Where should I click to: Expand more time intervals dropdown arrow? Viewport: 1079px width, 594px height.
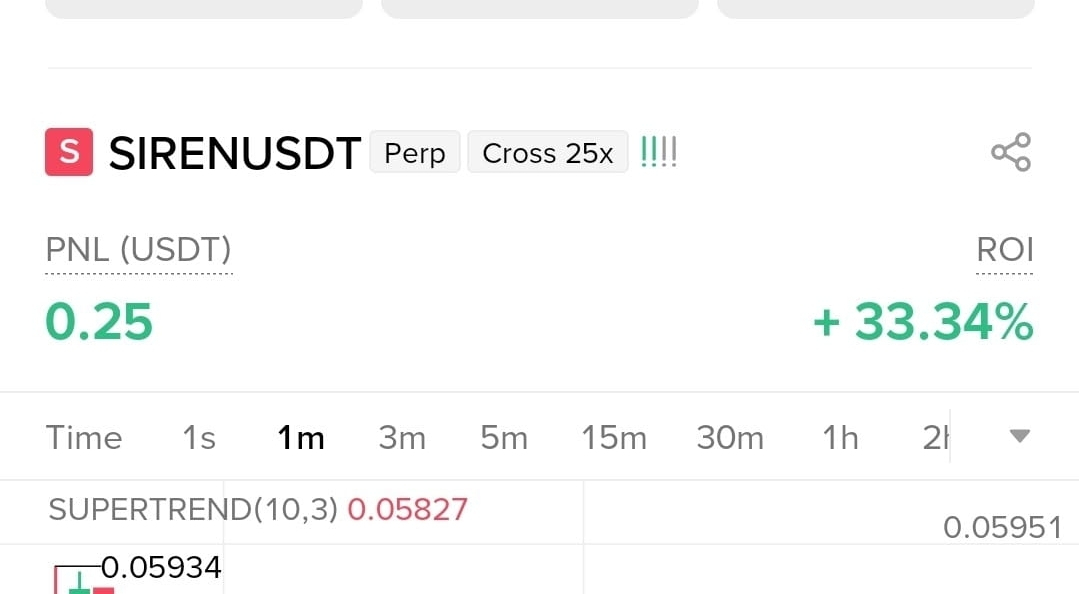1019,436
